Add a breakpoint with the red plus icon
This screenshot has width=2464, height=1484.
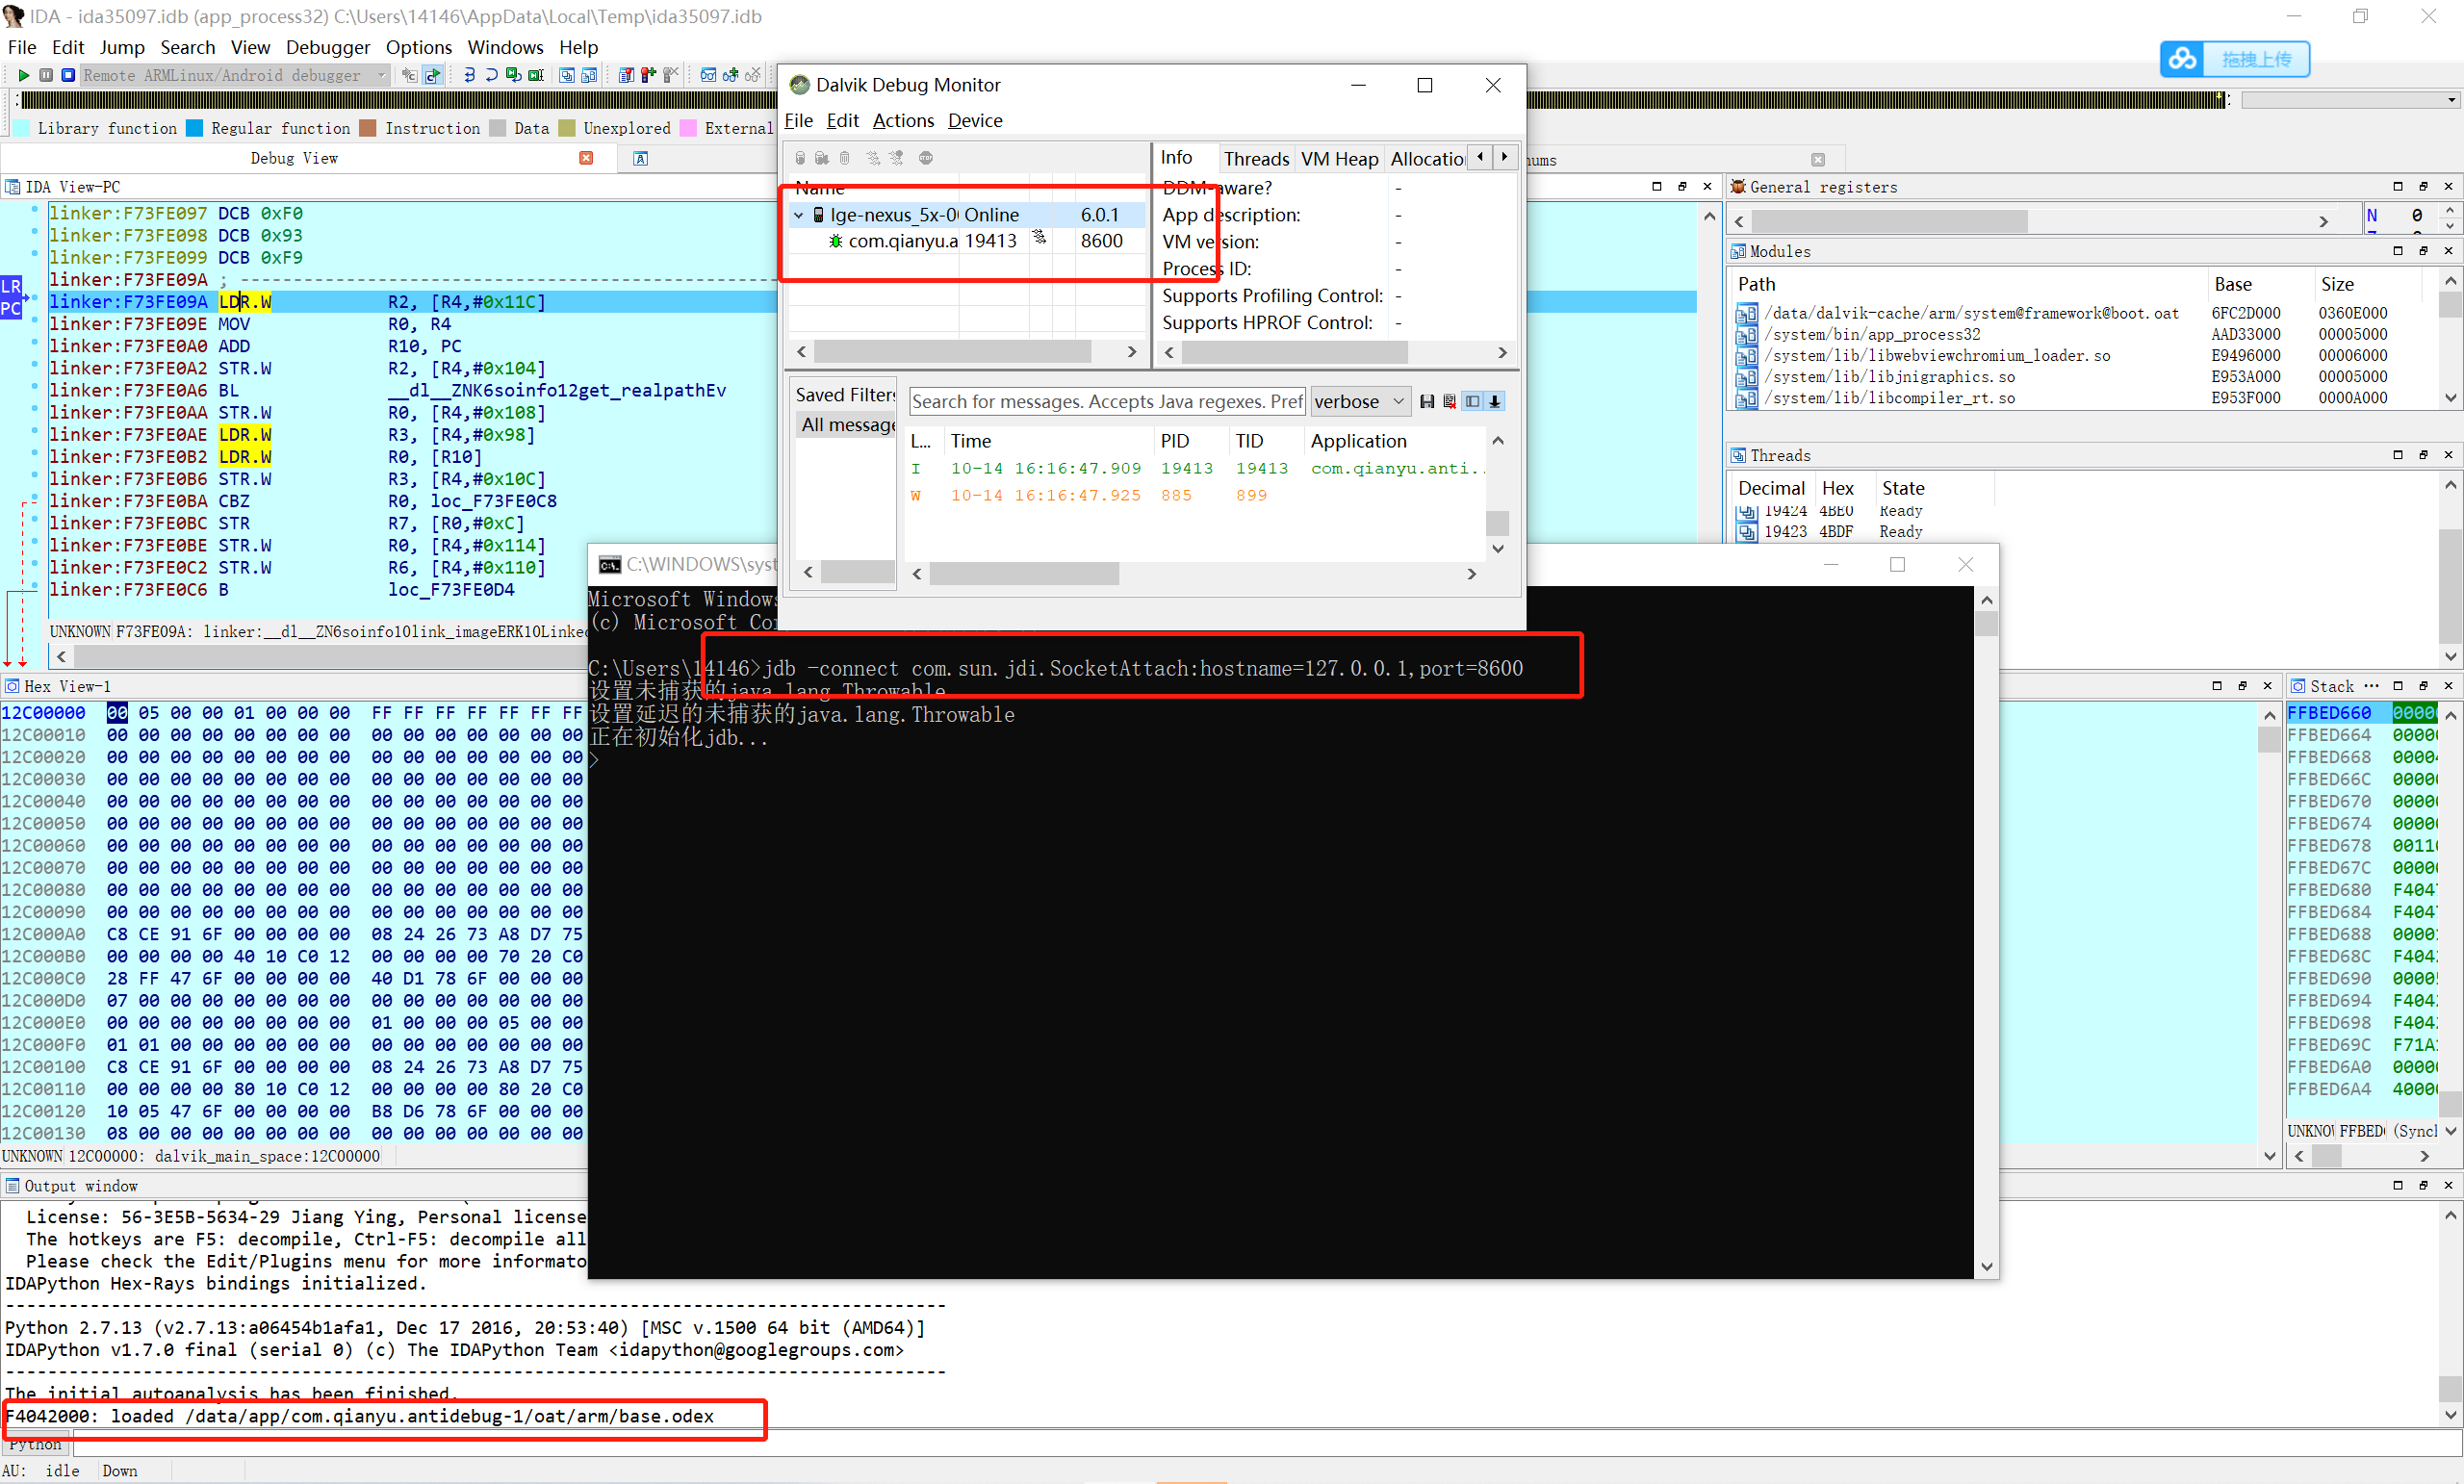click(648, 75)
